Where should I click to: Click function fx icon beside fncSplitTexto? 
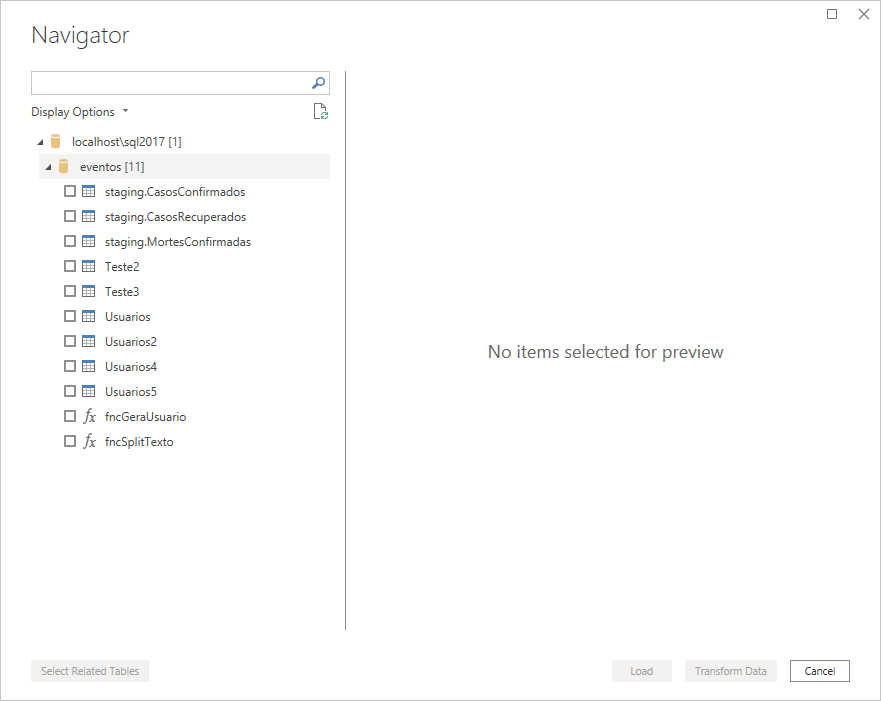[x=89, y=441]
